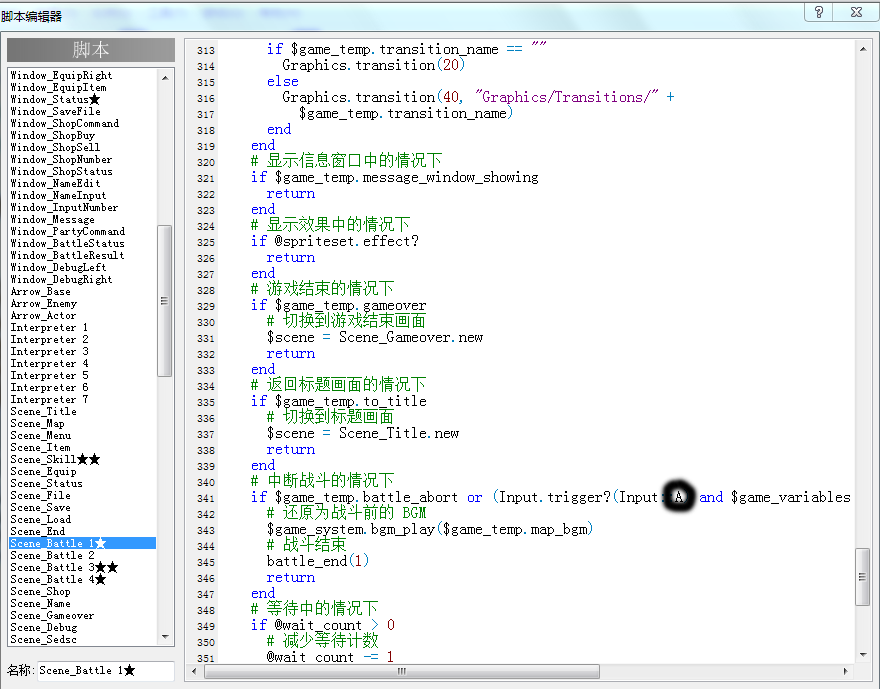The height and width of the screenshot is (689, 880).
Task: Open the Scene_Debug script
Action: tap(44, 627)
